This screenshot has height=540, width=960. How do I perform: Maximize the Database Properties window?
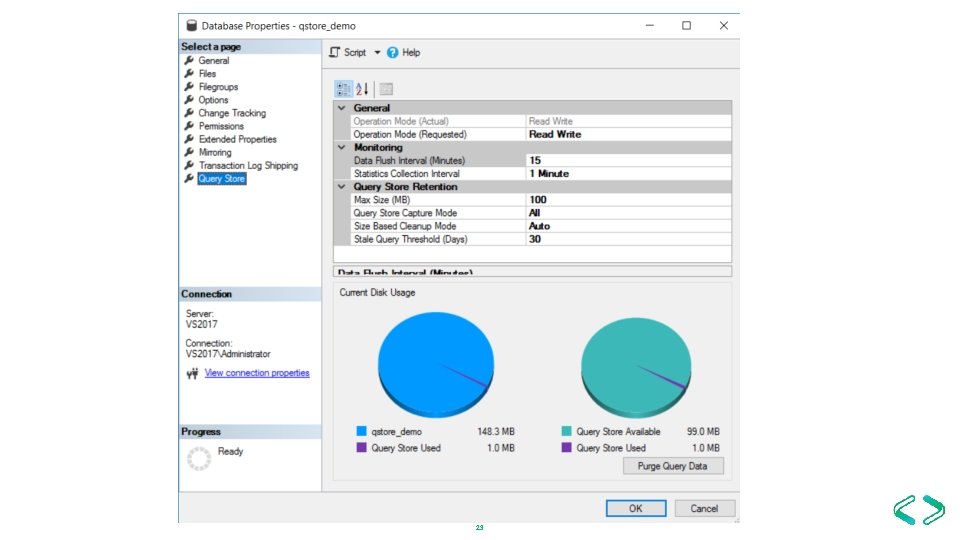pos(686,26)
